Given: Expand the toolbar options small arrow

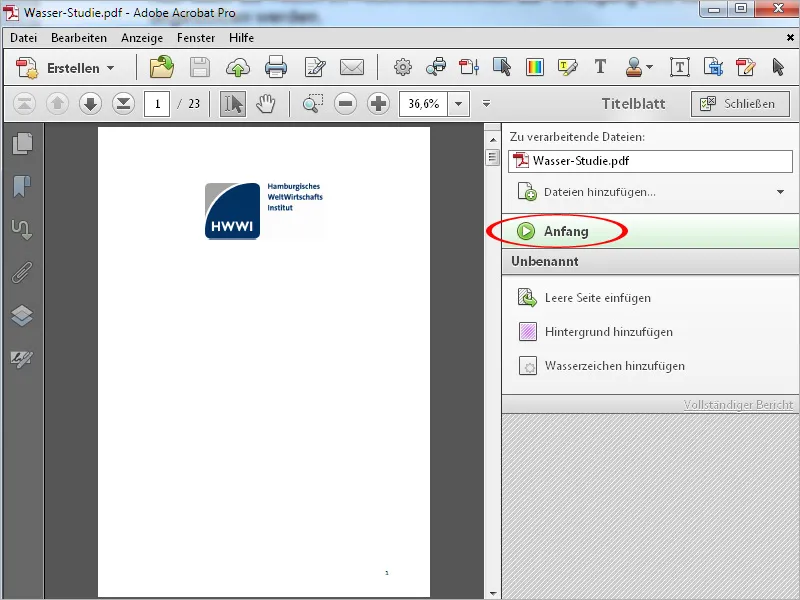Looking at the screenshot, I should click(486, 104).
